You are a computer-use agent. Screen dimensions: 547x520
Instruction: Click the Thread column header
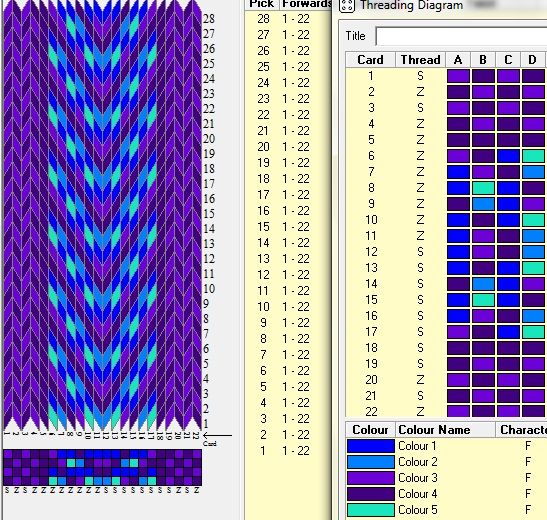pyautogui.click(x=420, y=60)
